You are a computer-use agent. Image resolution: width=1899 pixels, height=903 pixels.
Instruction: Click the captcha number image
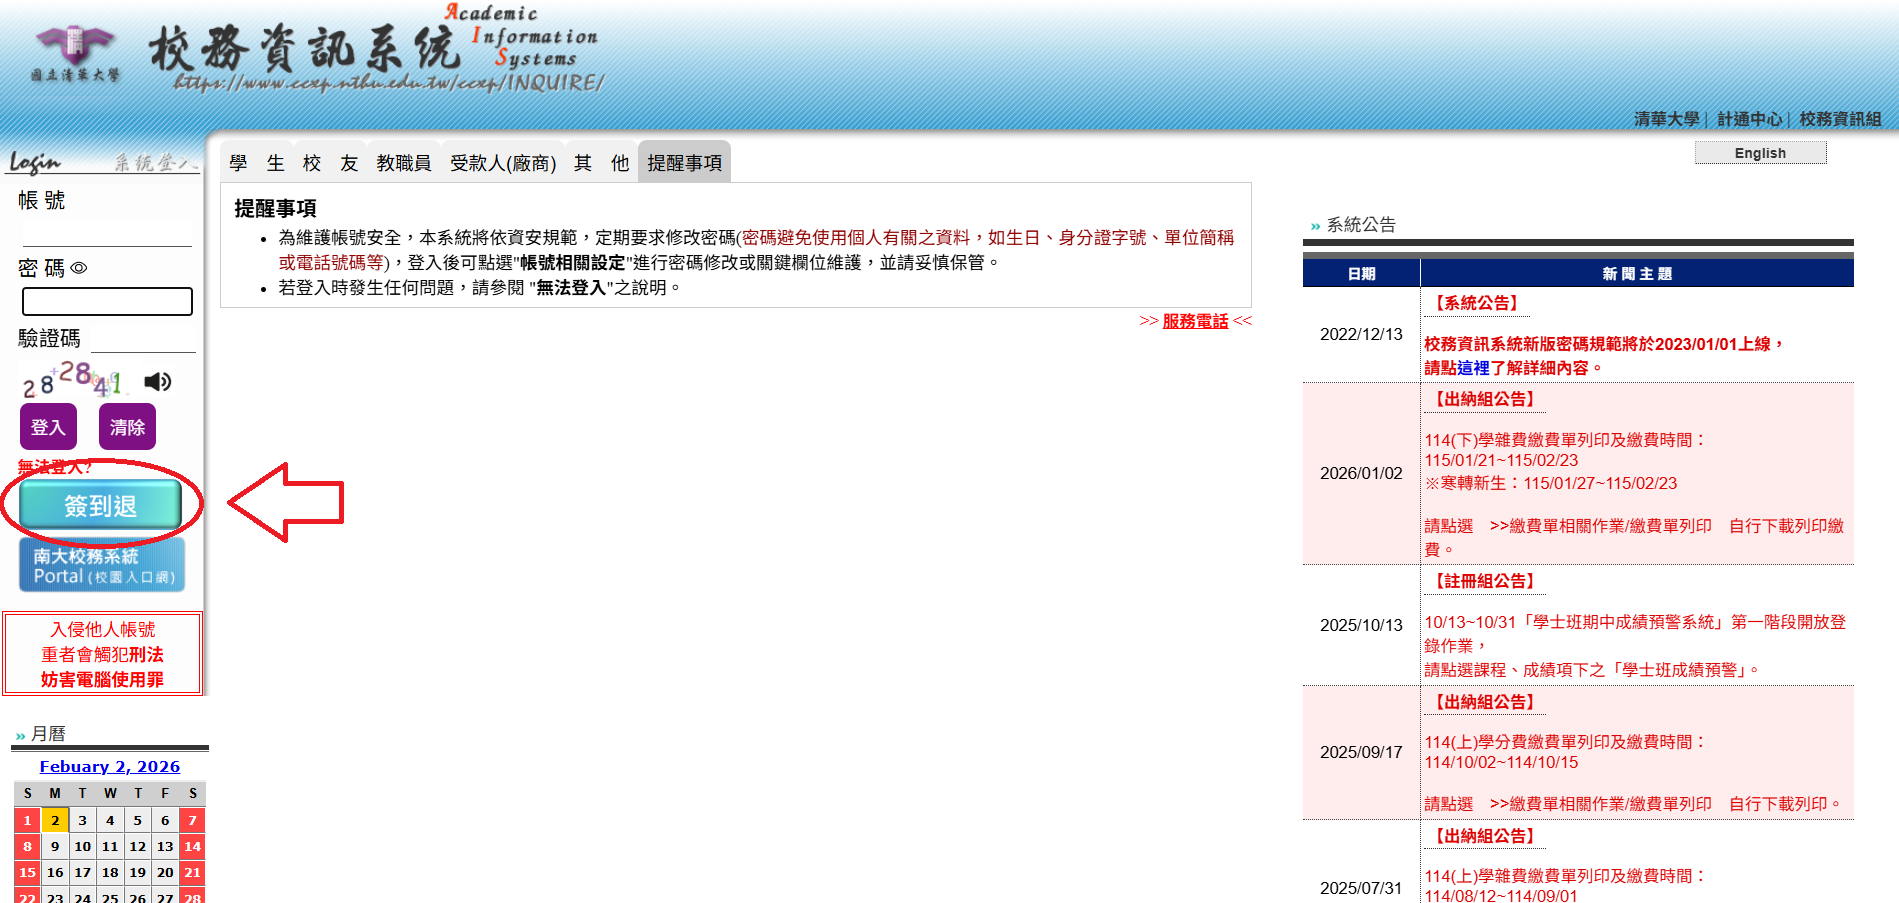pyautogui.click(x=73, y=380)
